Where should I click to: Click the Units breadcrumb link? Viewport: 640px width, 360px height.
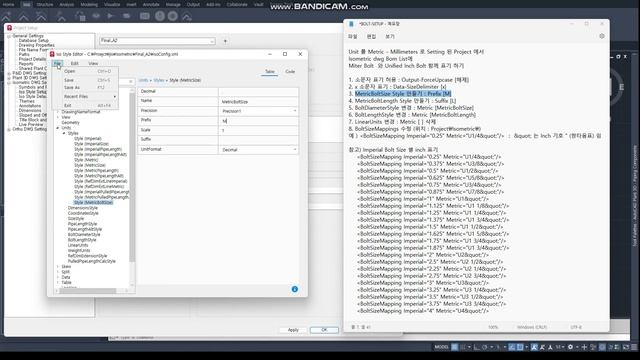point(143,80)
